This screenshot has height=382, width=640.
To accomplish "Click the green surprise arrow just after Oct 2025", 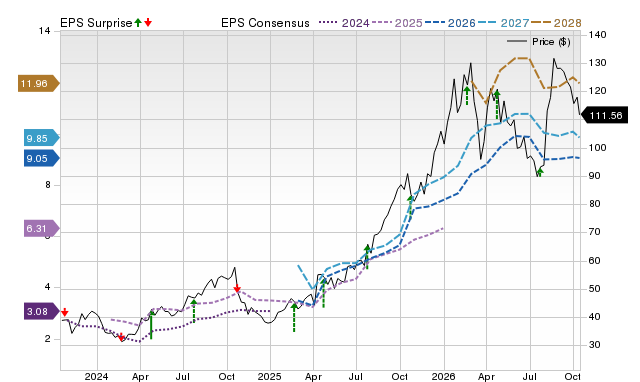I will 410,207.
